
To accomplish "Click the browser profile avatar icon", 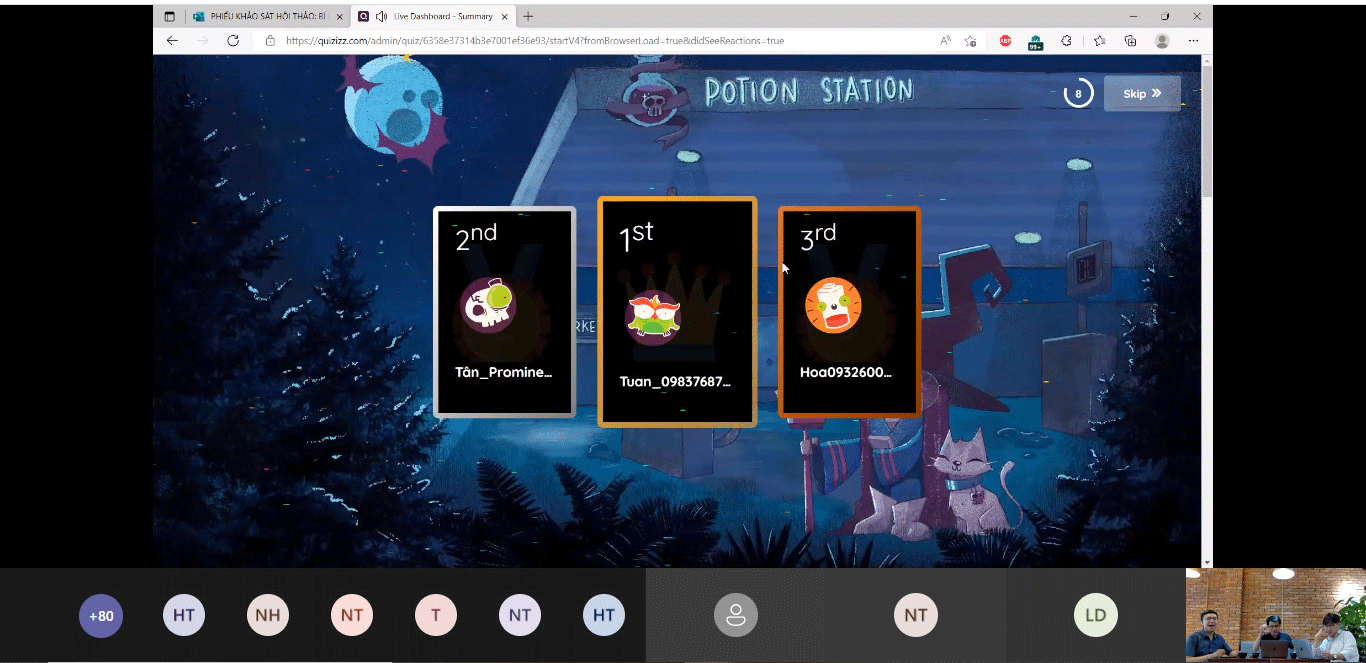I will (1162, 41).
